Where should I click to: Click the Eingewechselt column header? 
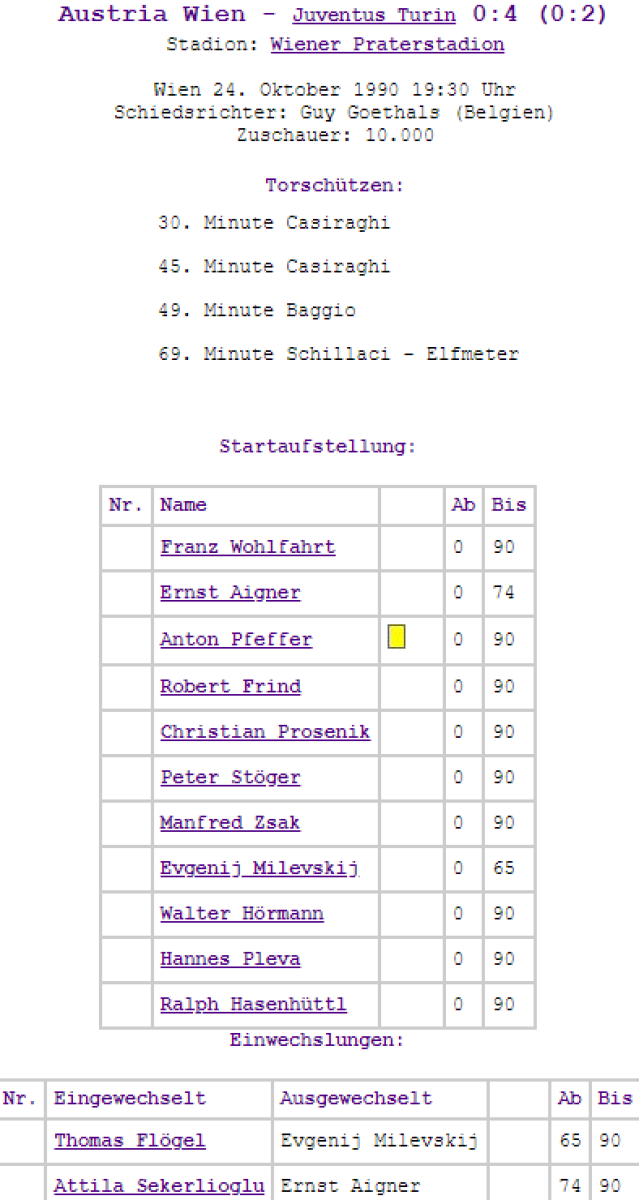coord(130,1098)
